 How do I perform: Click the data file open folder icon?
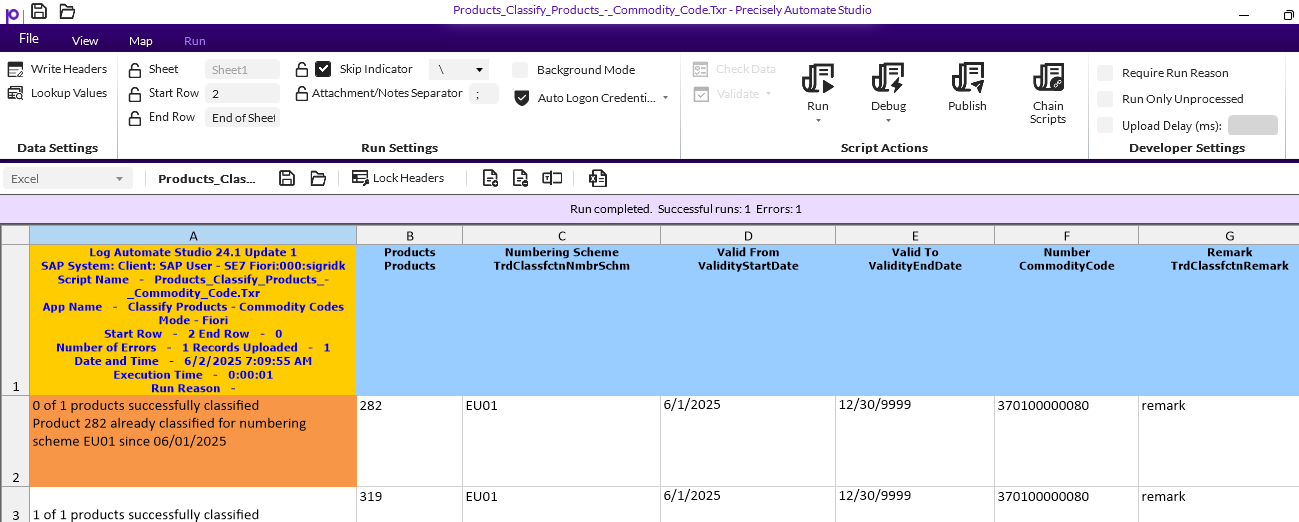point(318,178)
